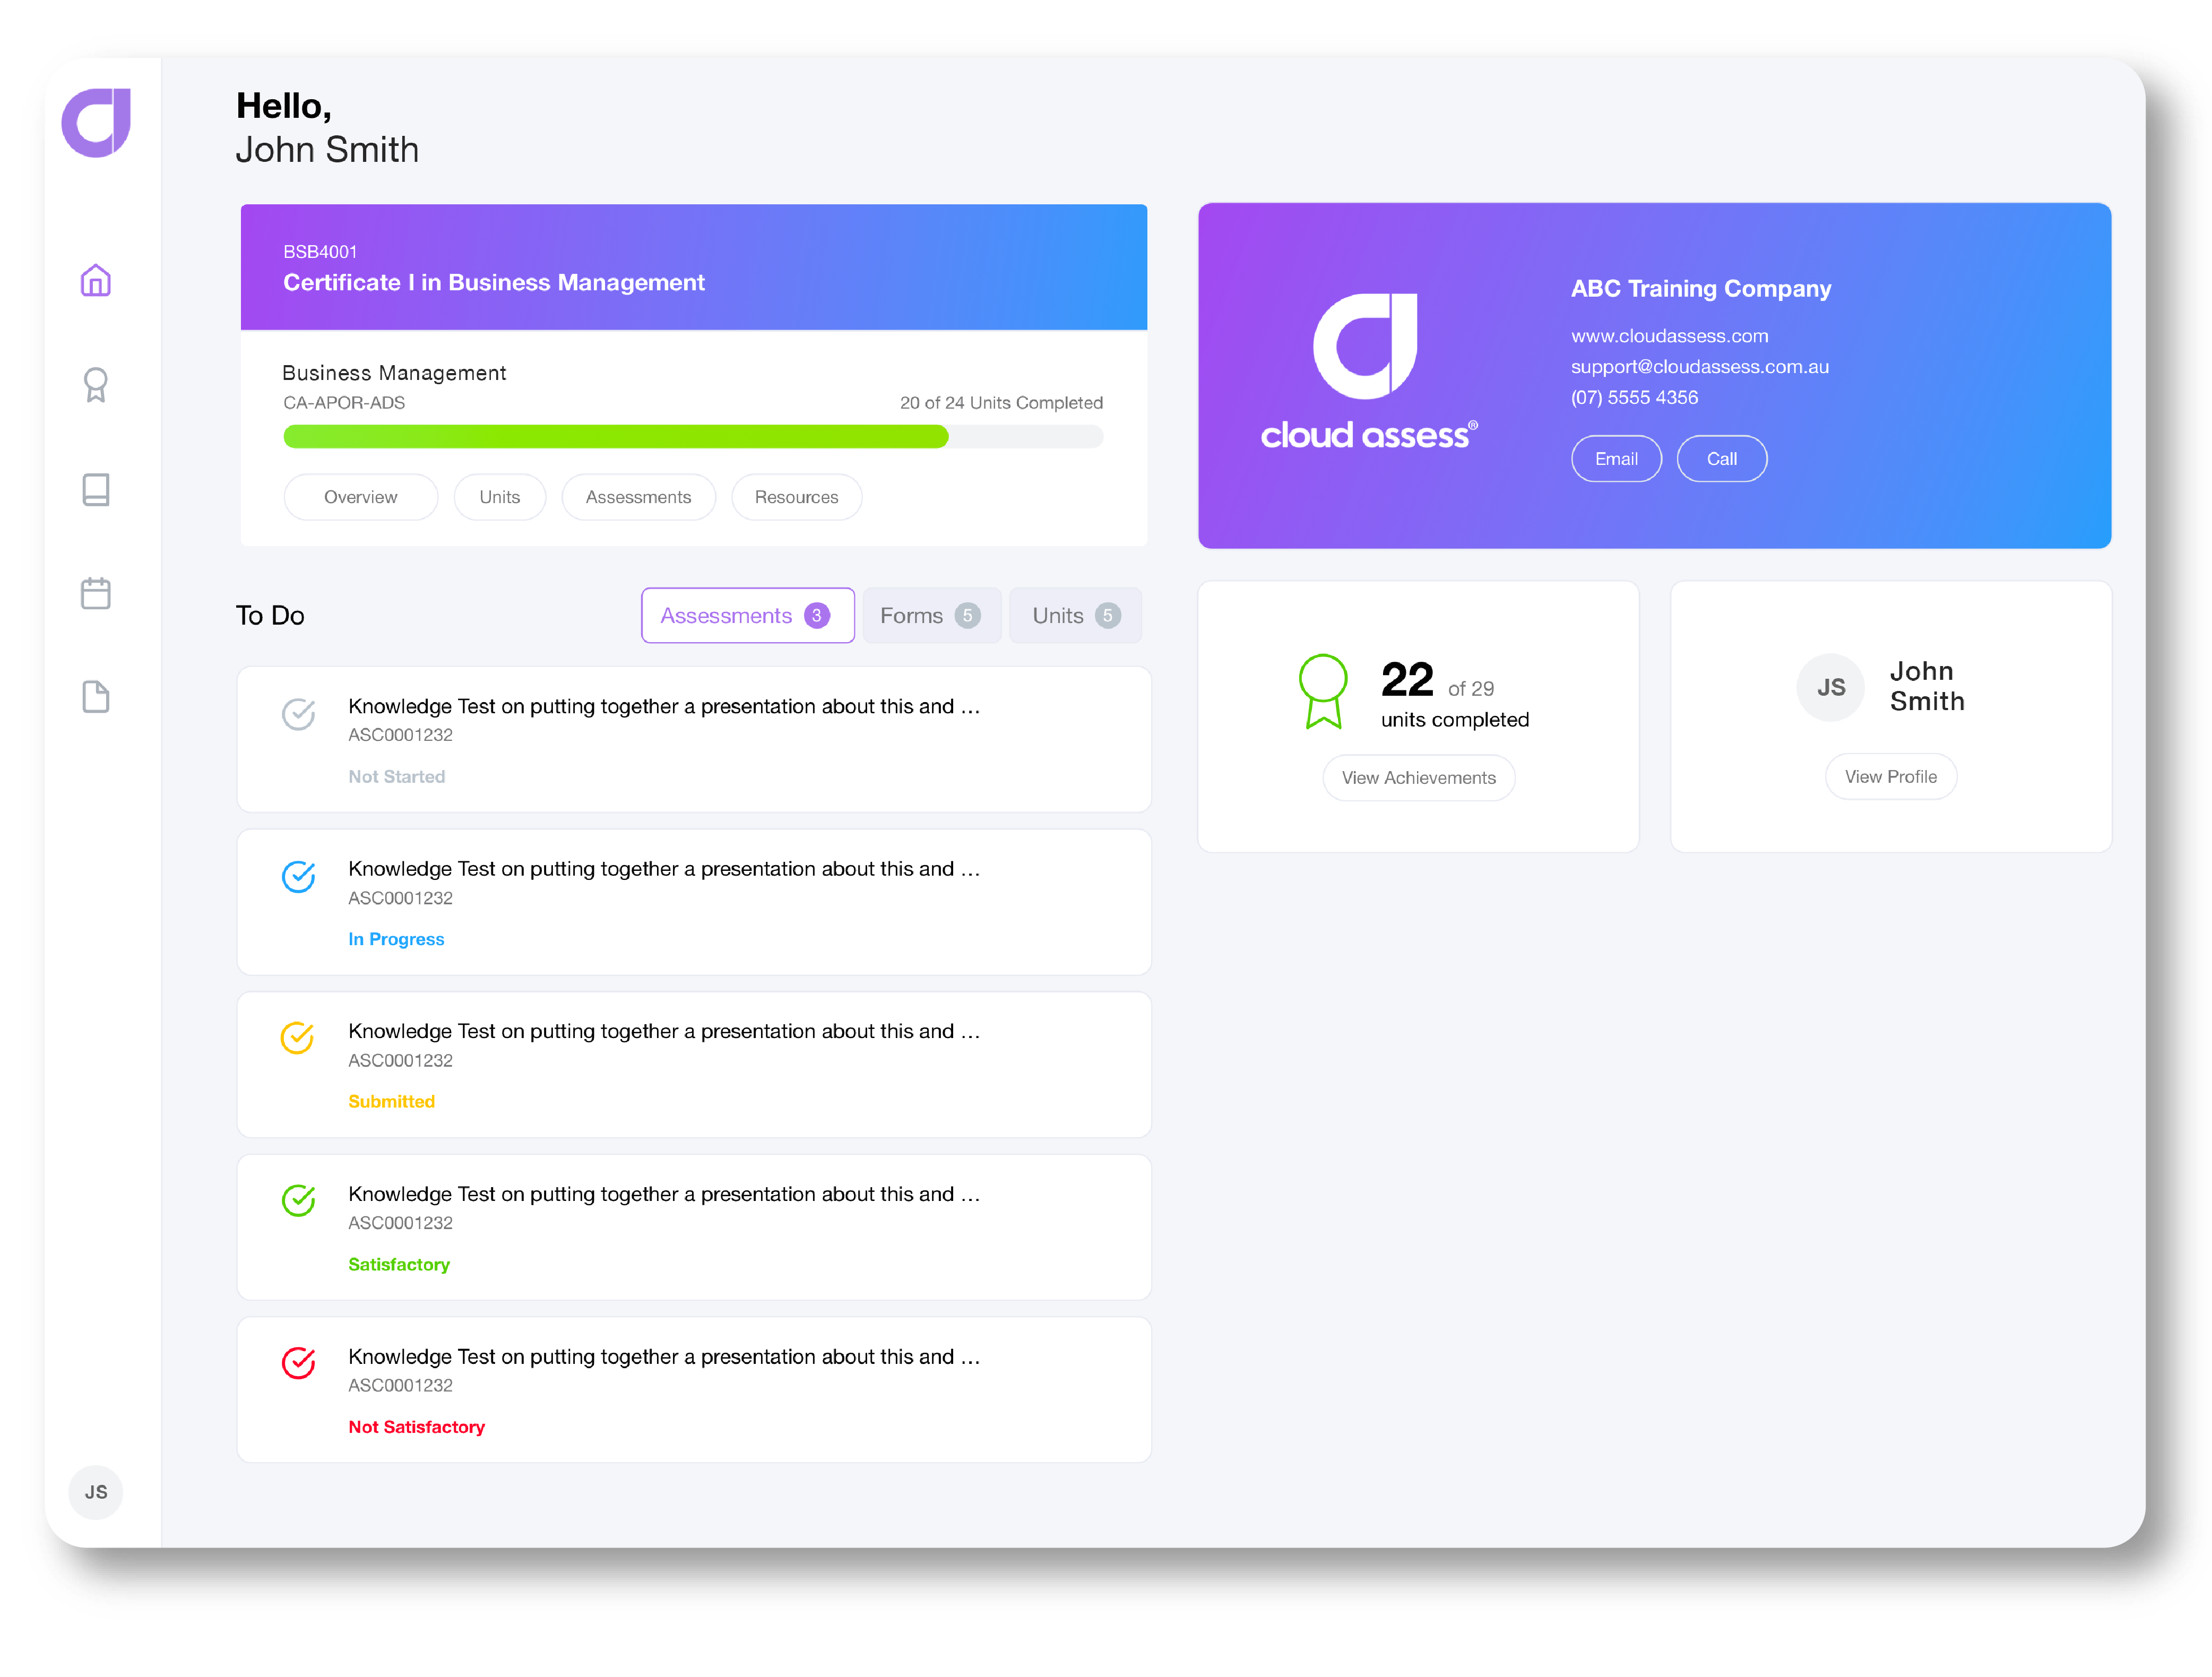
Task: Open the Resources pill button
Action: (x=796, y=497)
